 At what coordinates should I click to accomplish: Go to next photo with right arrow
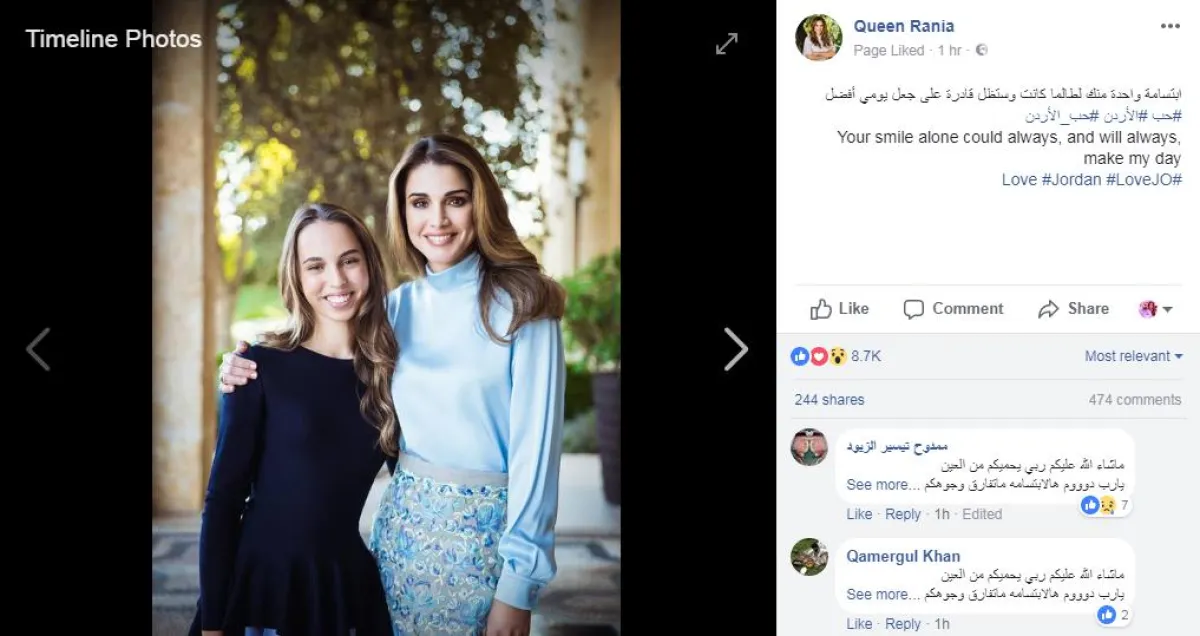pyautogui.click(x=735, y=349)
